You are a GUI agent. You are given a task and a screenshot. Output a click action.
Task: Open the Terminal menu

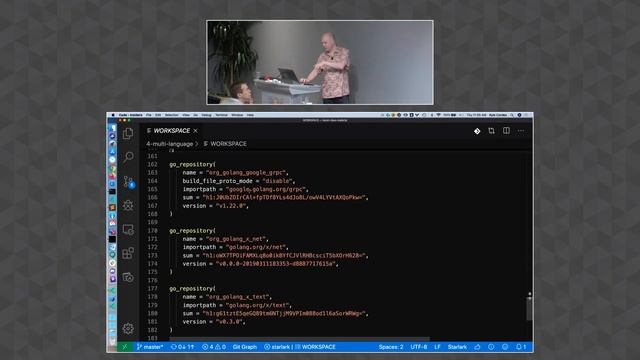coord(221,115)
